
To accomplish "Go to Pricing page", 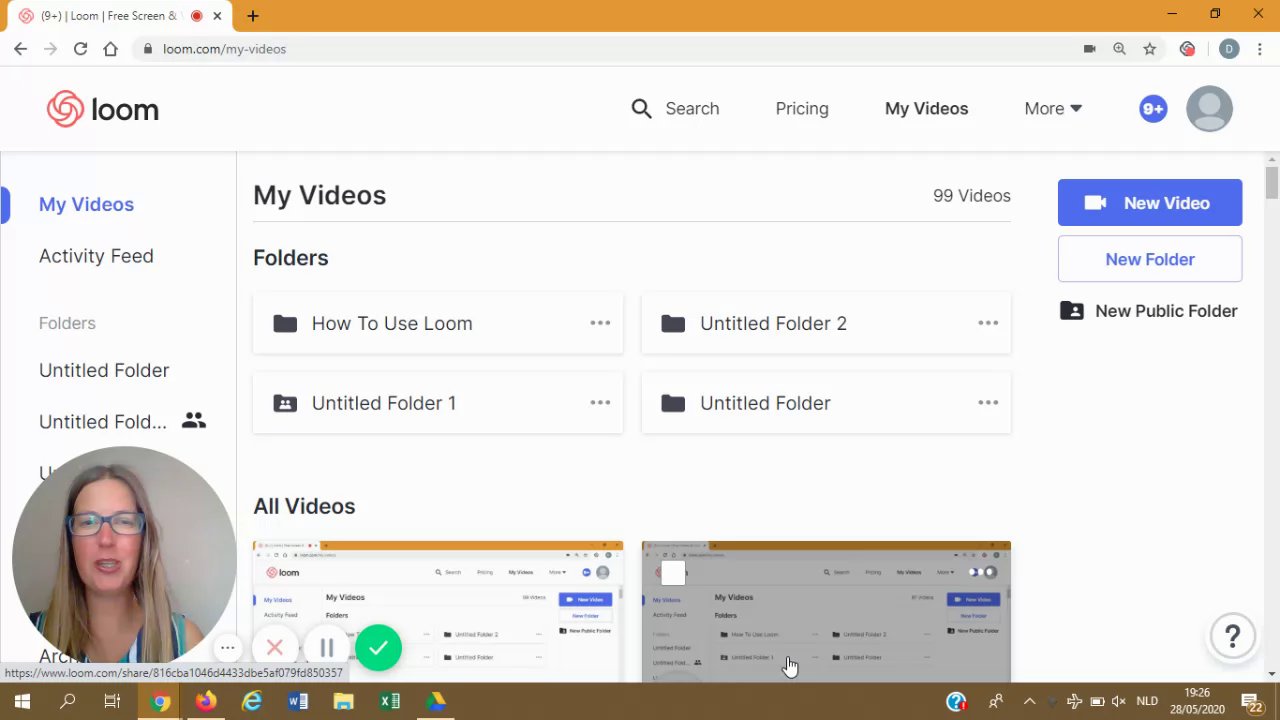I will pos(802,108).
